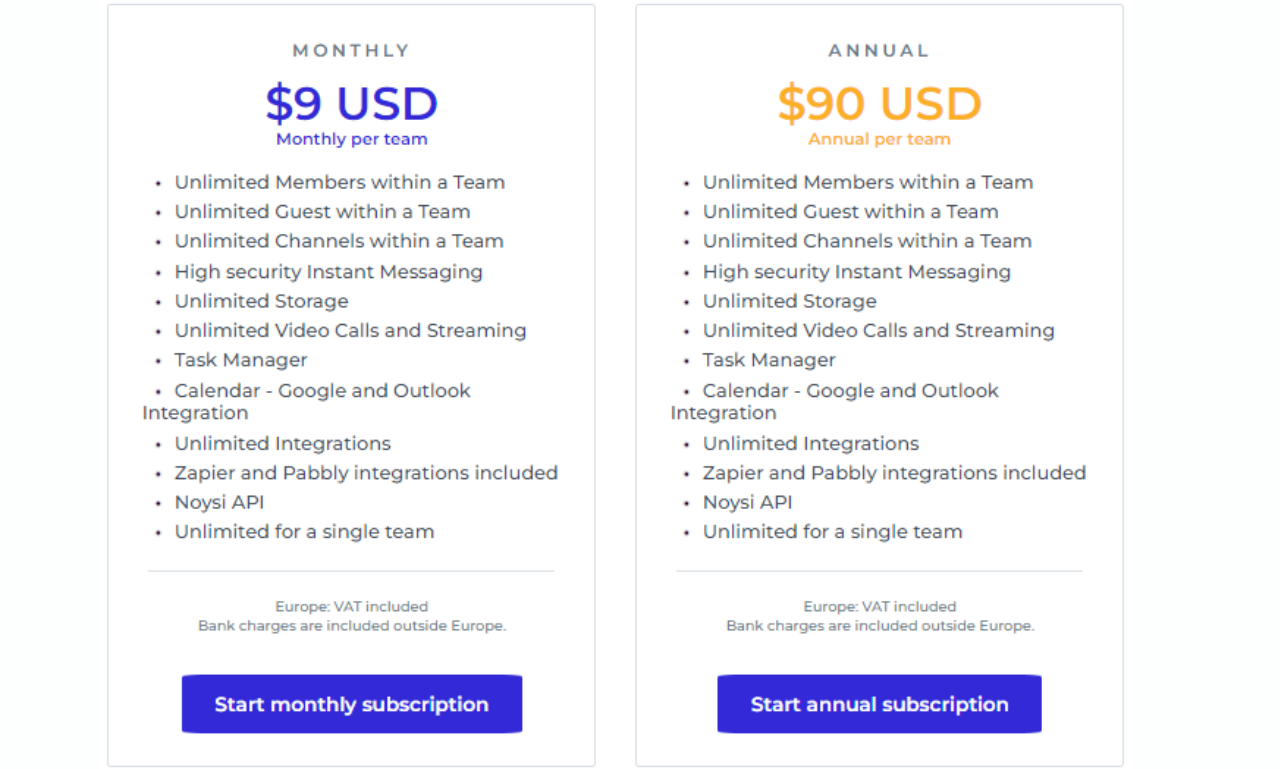The image size is (1280, 769).
Task: Select the $90 USD annual price
Action: click(879, 104)
